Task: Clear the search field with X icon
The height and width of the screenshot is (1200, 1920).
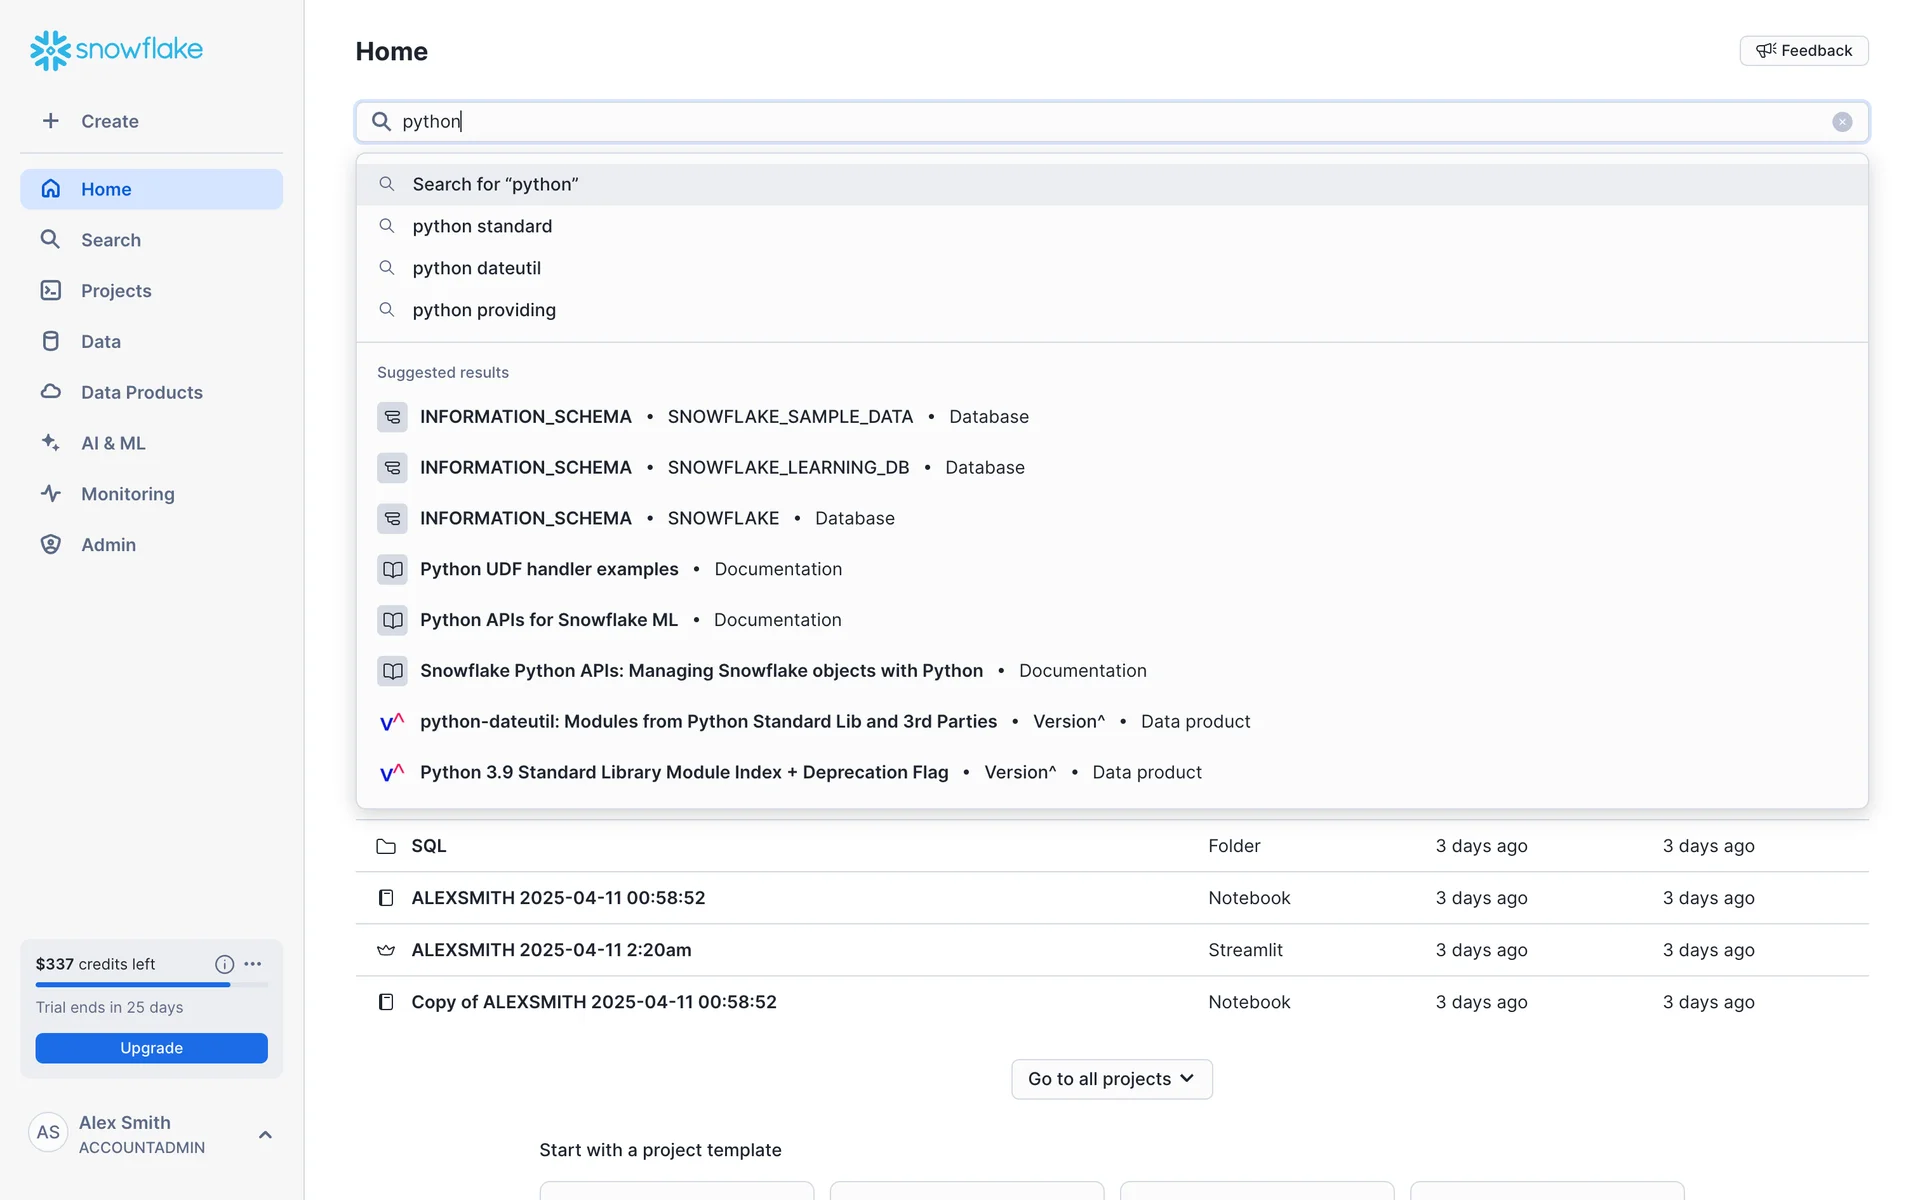Action: coord(1842,122)
